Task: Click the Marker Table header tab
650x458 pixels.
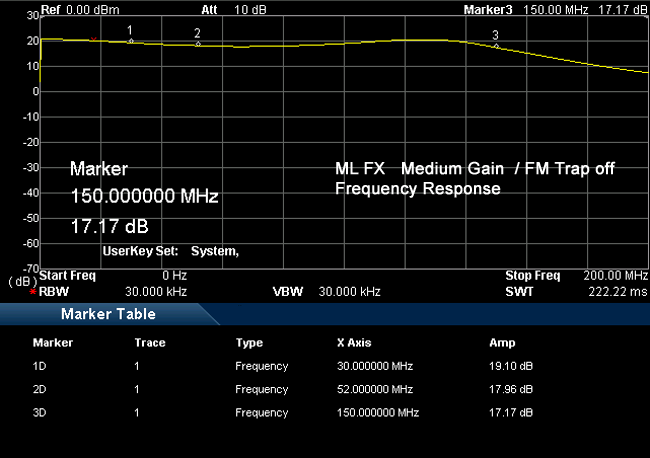Action: pos(108,314)
